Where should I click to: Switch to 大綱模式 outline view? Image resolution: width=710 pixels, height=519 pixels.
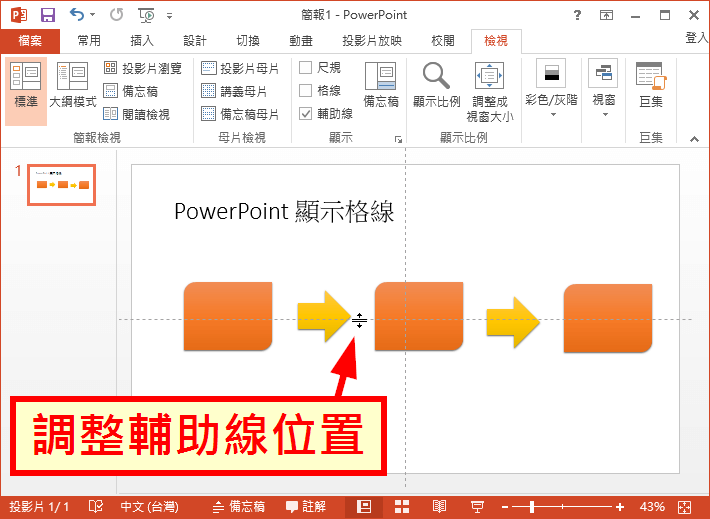tap(72, 85)
